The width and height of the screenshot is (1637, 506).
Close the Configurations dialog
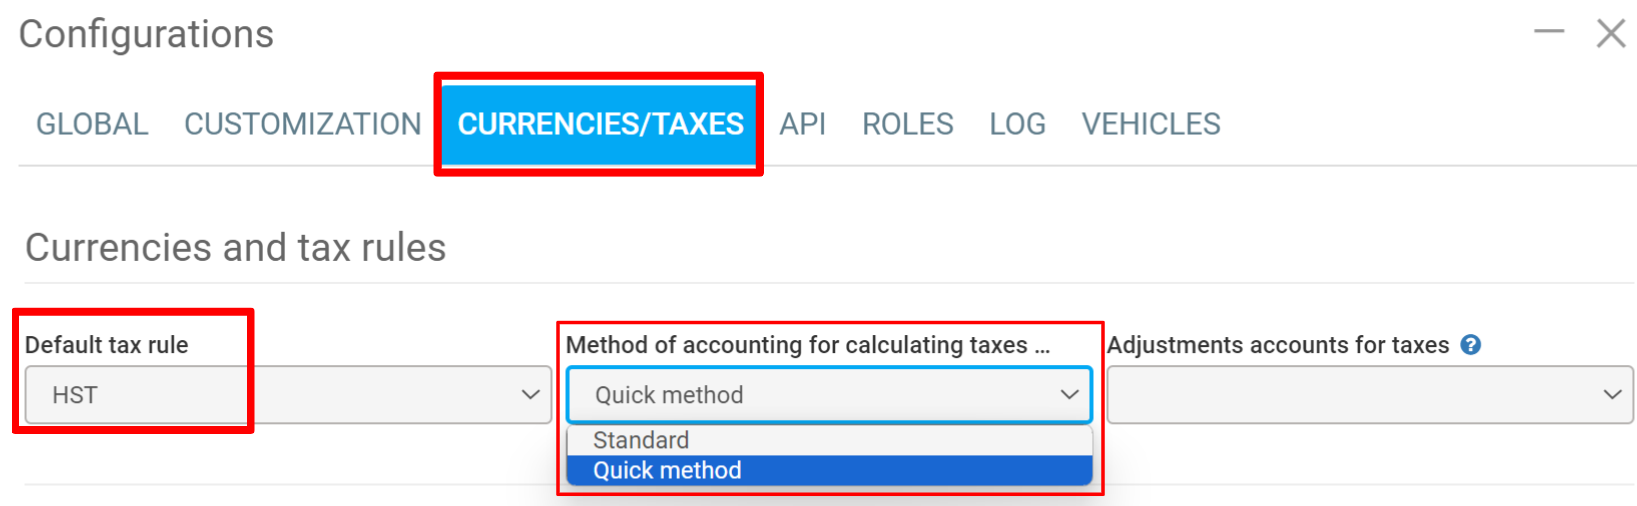point(1611,33)
